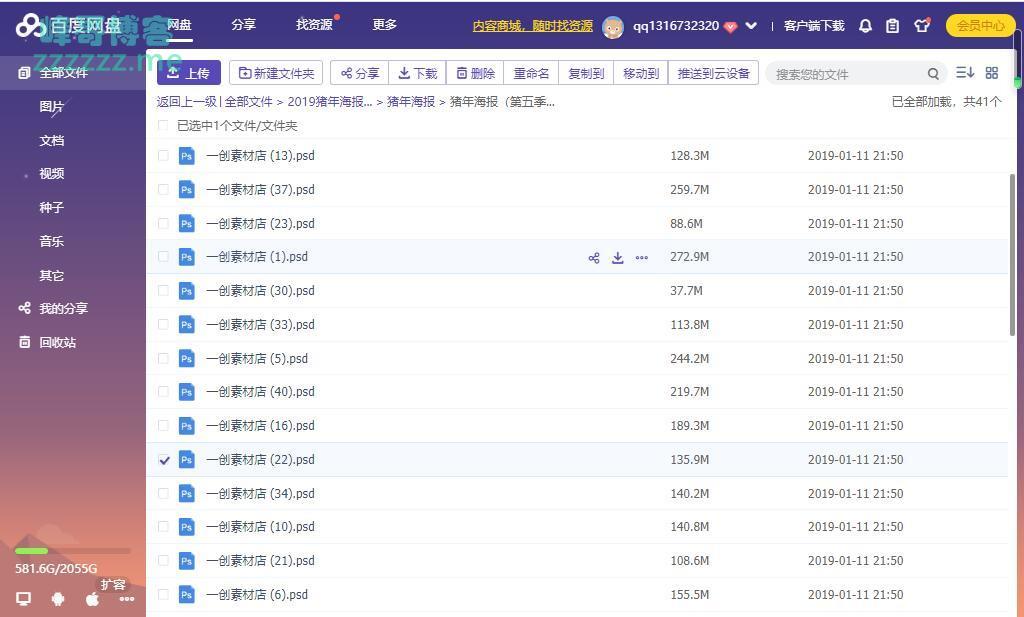
Task: Click 移动到 button
Action: click(x=641, y=72)
